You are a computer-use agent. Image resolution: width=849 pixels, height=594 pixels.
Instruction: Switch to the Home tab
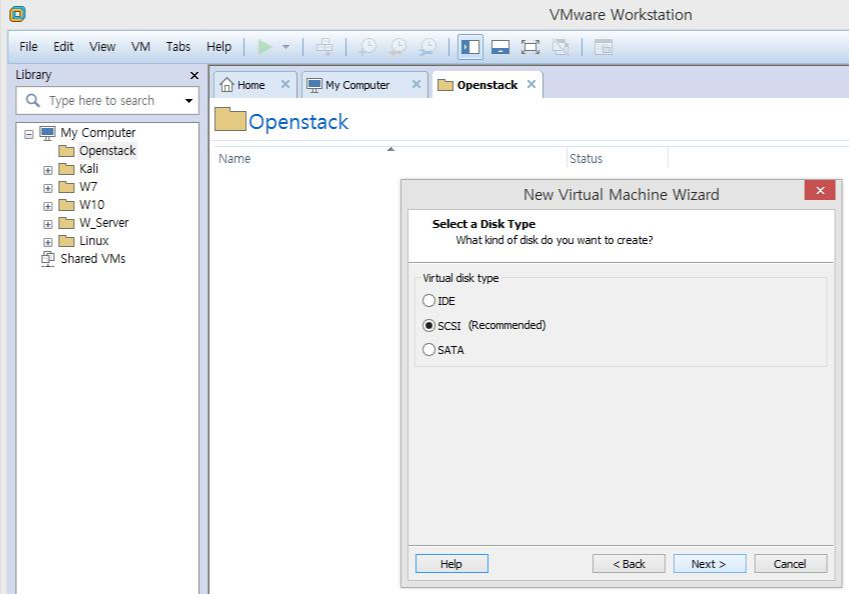click(251, 85)
